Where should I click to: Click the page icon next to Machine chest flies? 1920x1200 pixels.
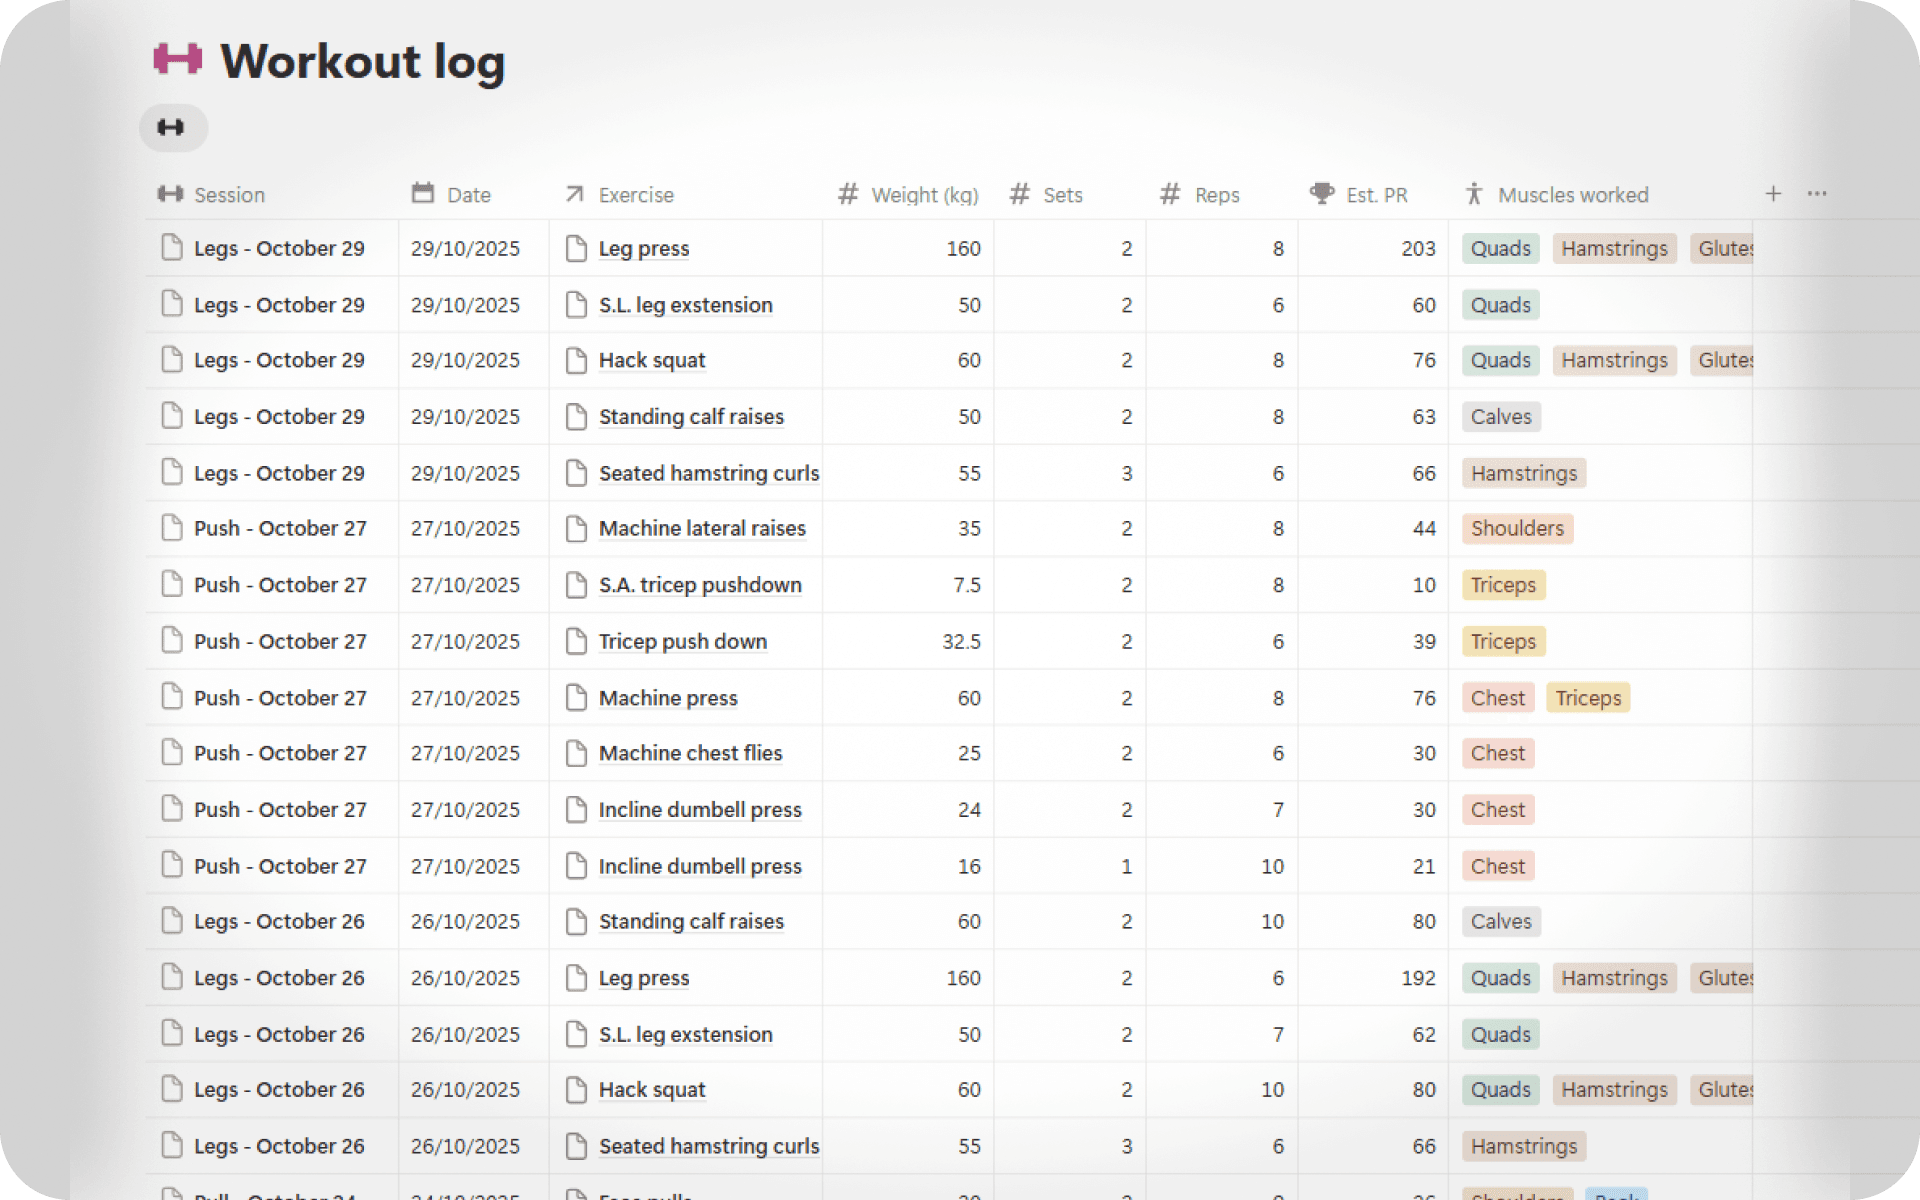[576, 754]
